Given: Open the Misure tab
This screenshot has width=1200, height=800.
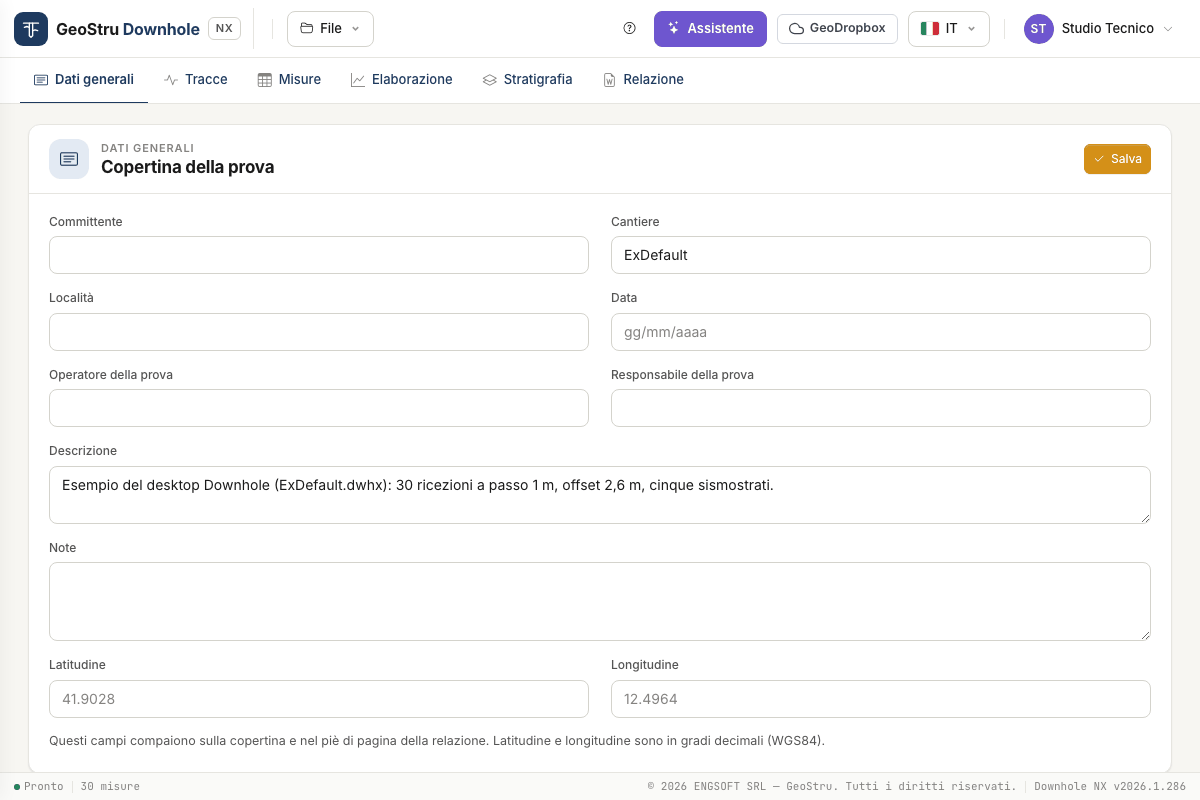Looking at the screenshot, I should coord(289,80).
